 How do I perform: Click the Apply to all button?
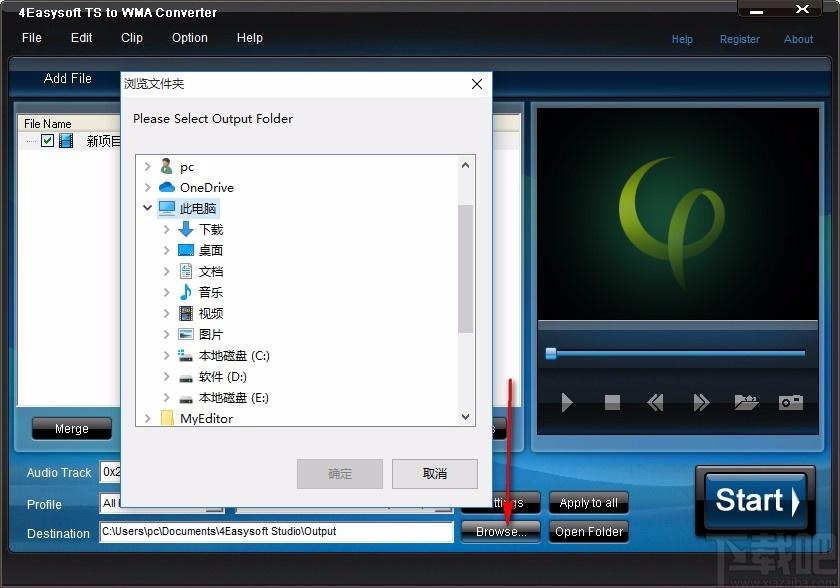pyautogui.click(x=589, y=502)
